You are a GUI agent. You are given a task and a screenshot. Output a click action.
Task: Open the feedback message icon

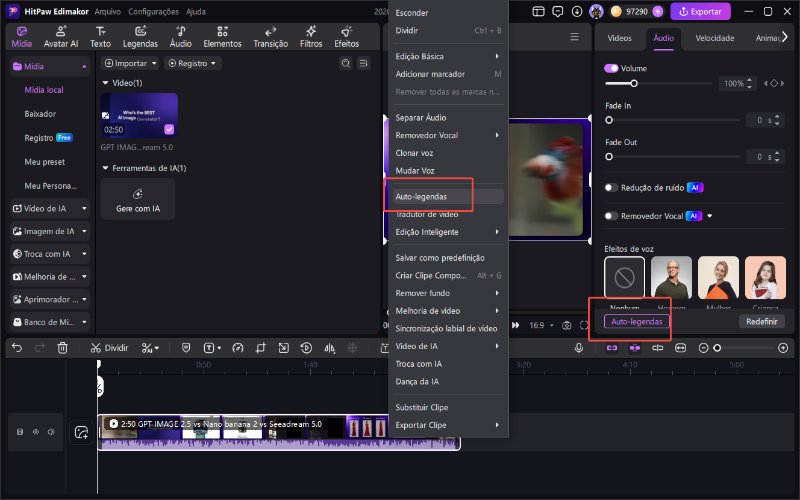[x=558, y=11]
